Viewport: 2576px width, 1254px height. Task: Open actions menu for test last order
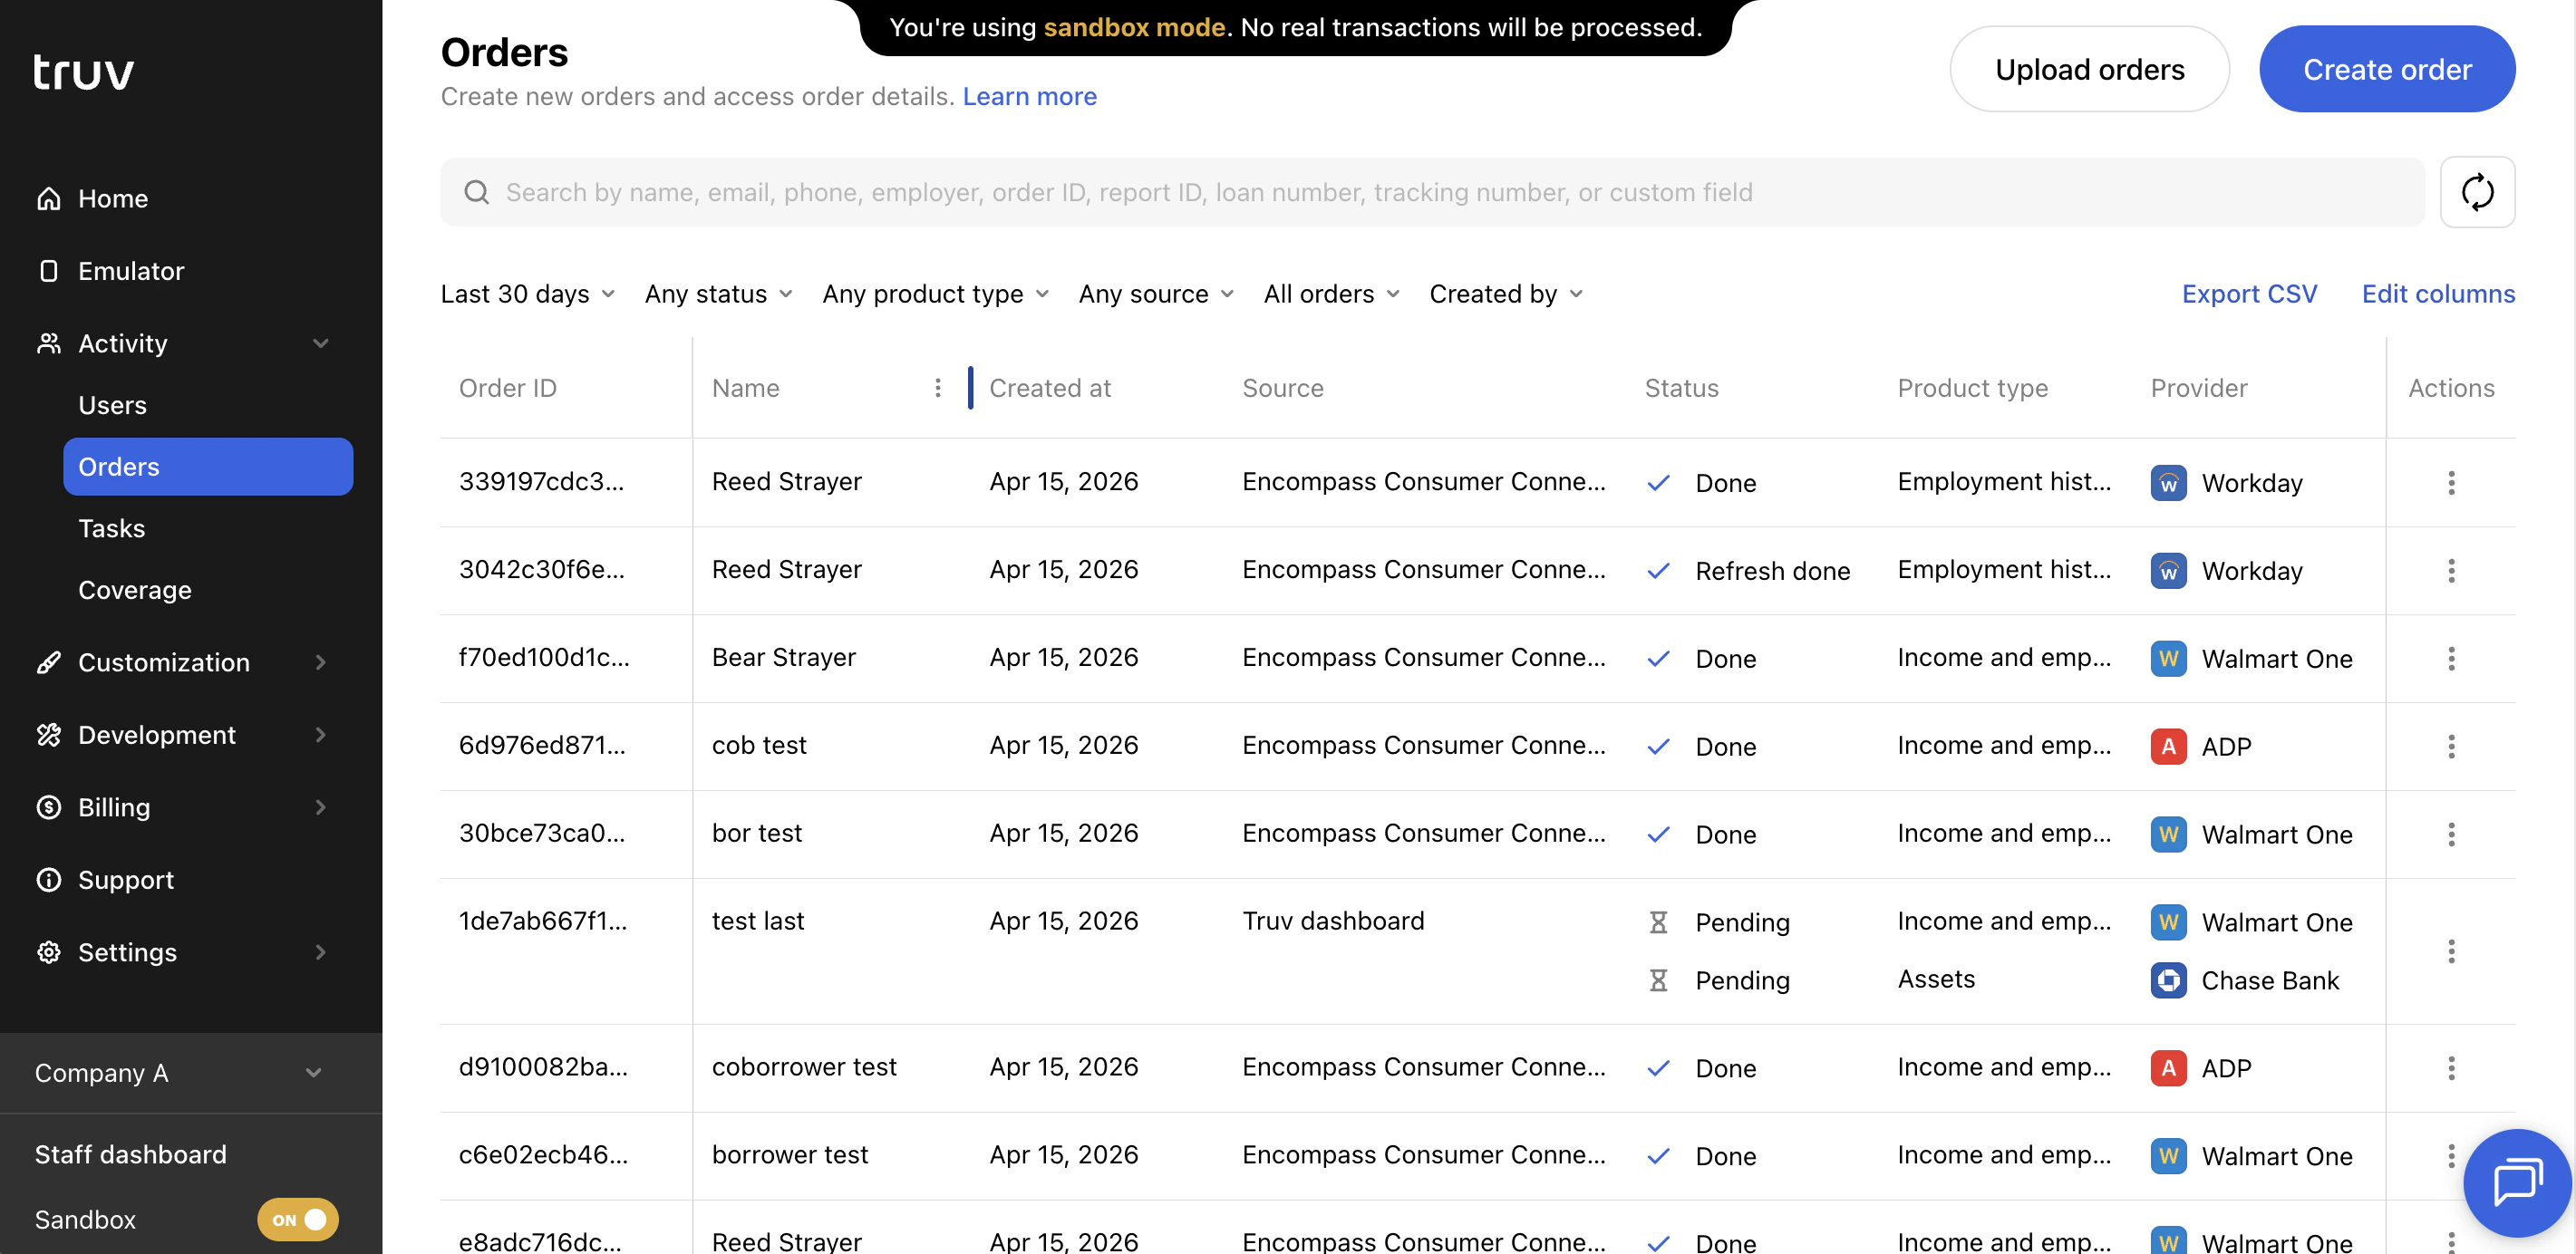[2451, 951]
